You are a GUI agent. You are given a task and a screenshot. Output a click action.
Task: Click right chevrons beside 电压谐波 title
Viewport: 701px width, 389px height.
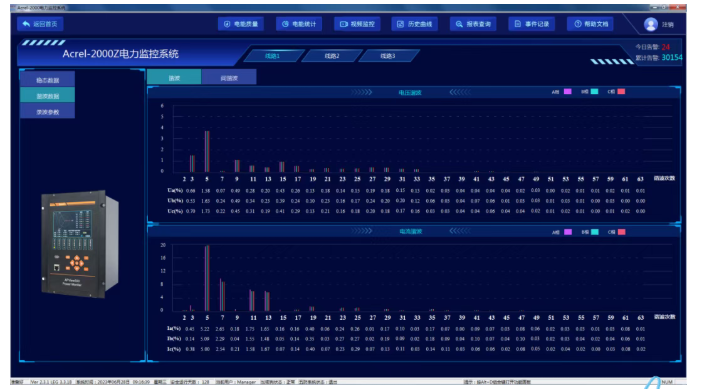361,92
